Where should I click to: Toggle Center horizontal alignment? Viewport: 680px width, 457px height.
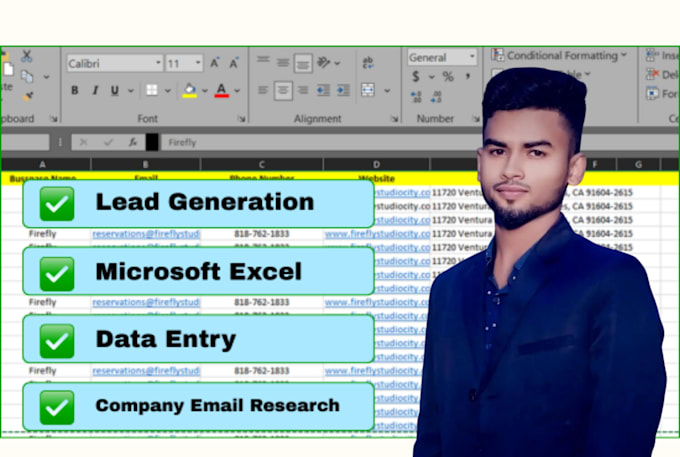[283, 91]
